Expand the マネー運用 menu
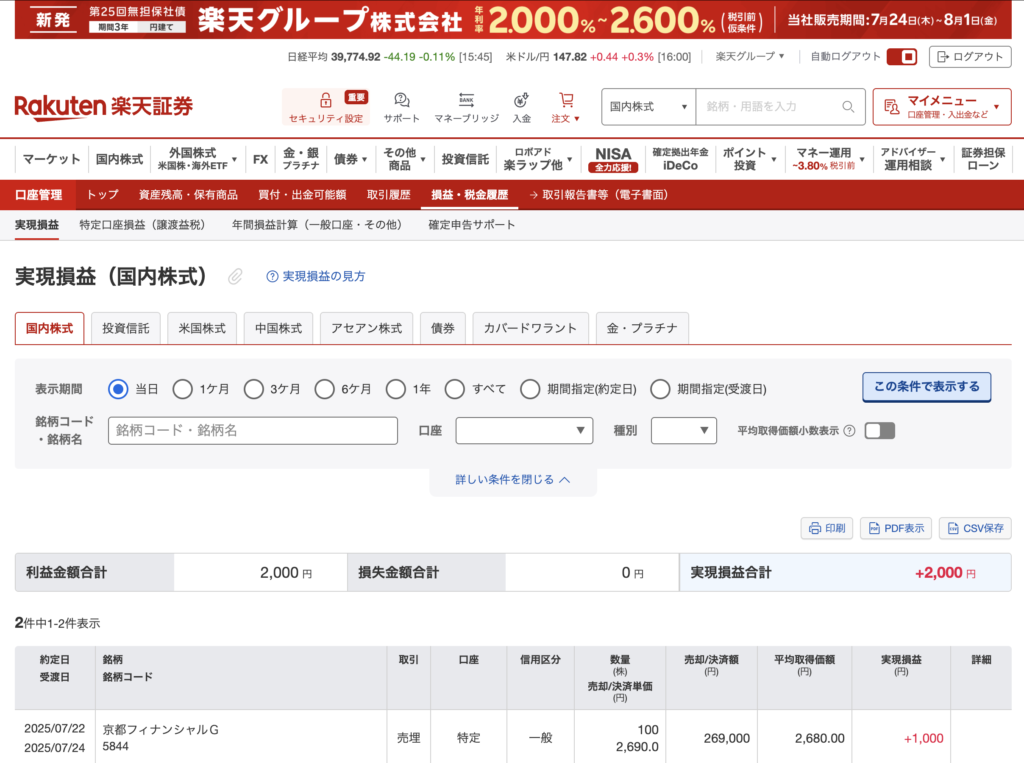 point(828,159)
